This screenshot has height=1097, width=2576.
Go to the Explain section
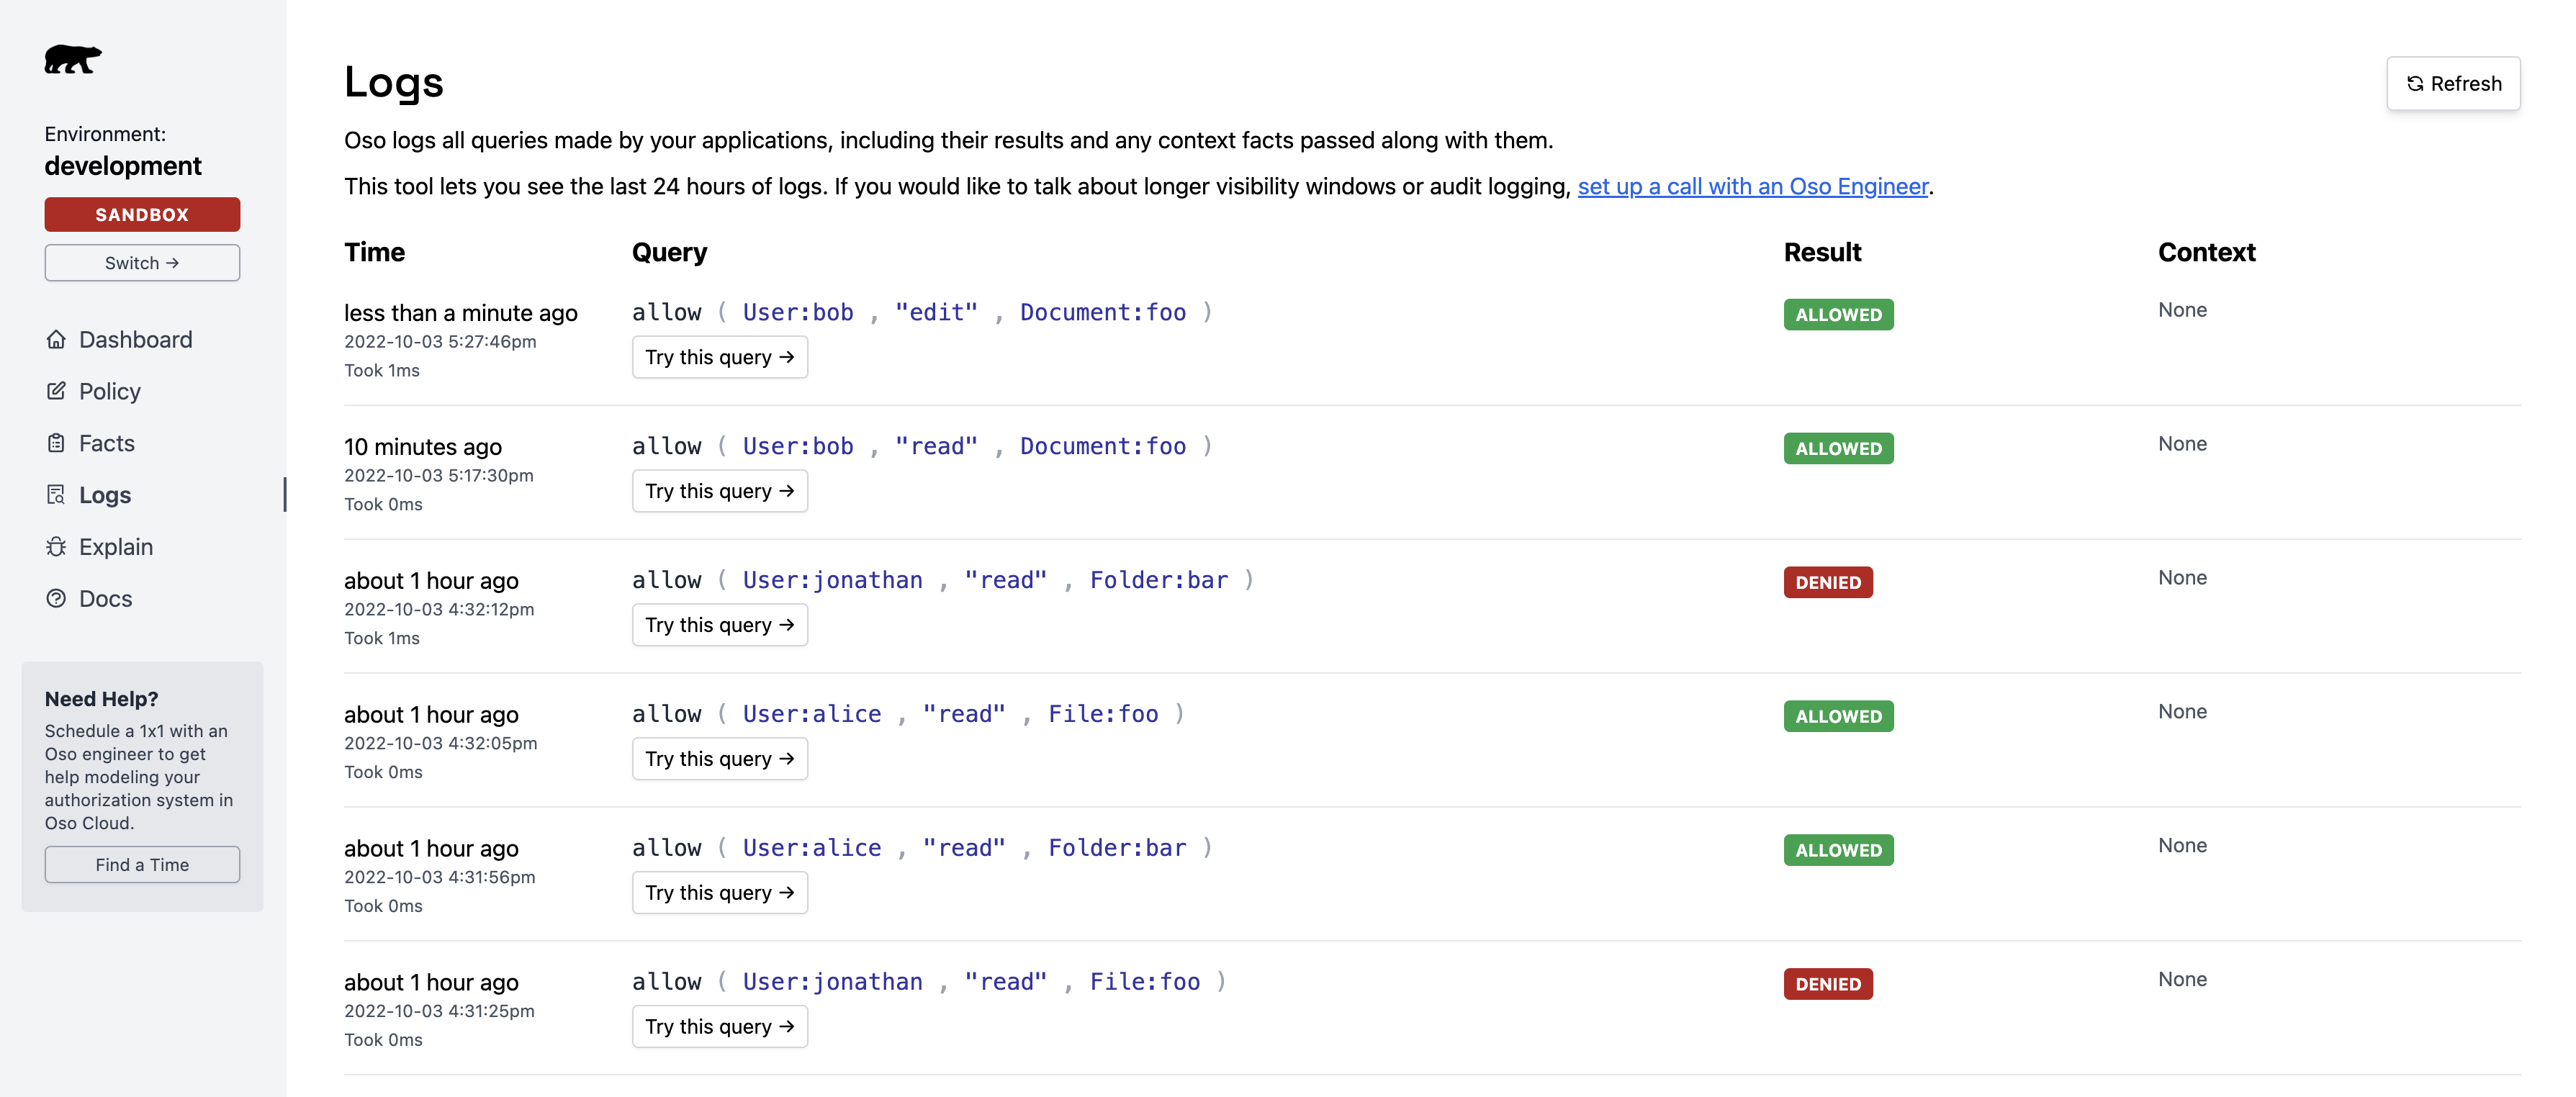[116, 547]
